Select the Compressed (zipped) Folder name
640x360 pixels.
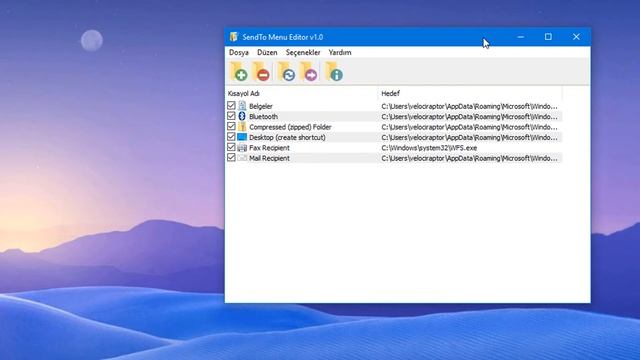[x=290, y=127]
